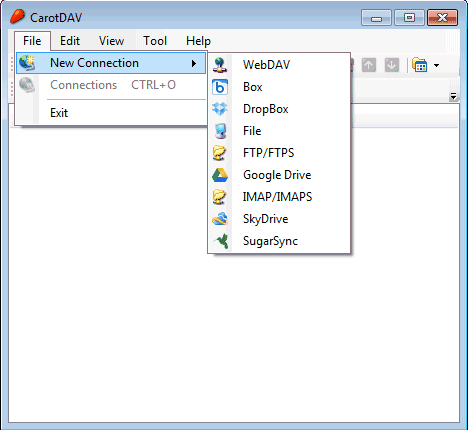Open the Tool menu

pyautogui.click(x=155, y=41)
